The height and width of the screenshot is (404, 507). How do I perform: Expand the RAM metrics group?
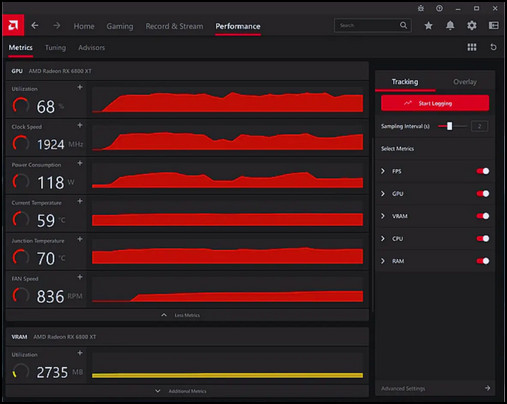(383, 261)
